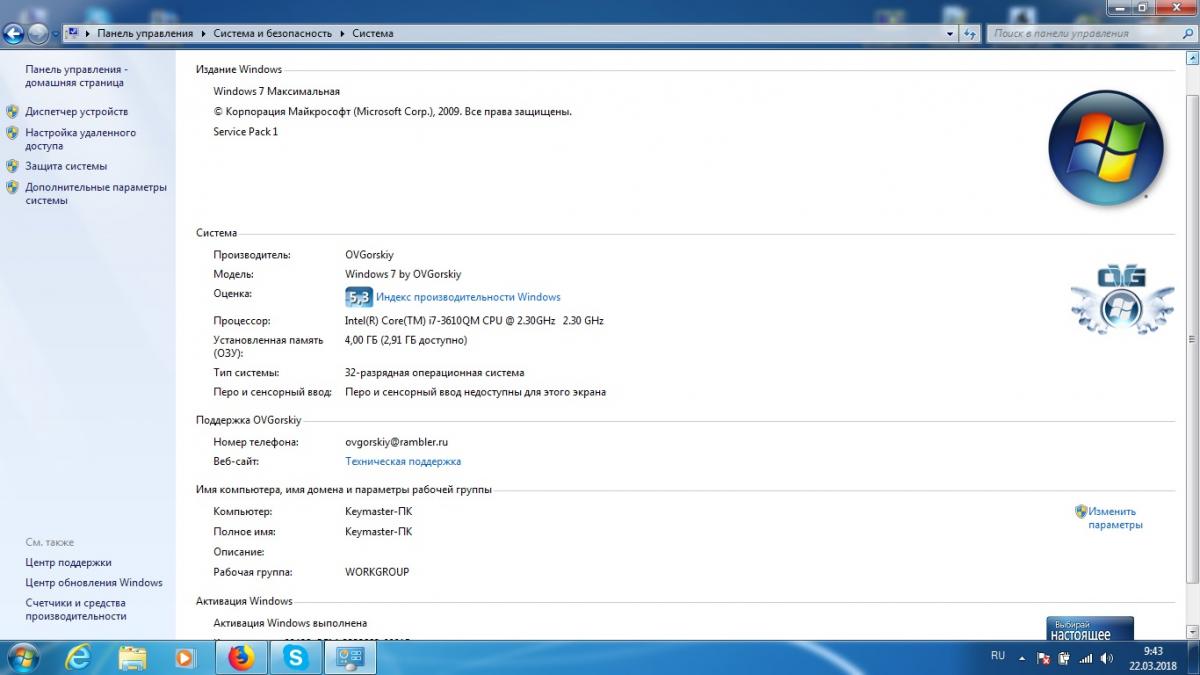
Task: Click shield icon beside "Диспетчер устройств"
Action: [x=12, y=111]
